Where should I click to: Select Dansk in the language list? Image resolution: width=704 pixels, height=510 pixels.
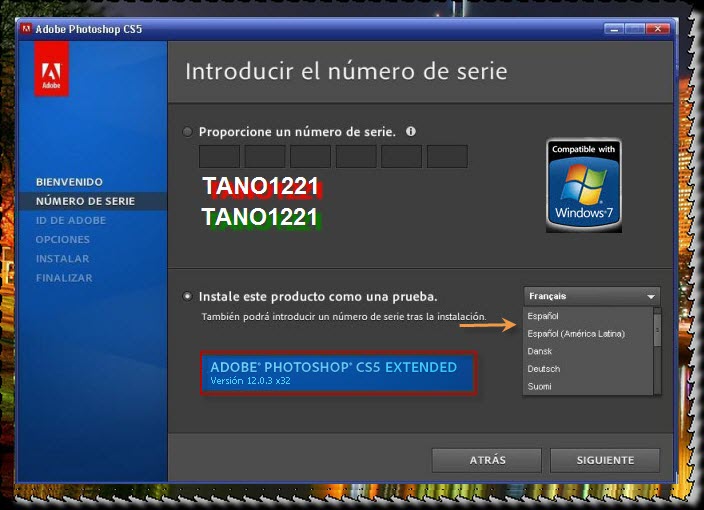point(539,351)
